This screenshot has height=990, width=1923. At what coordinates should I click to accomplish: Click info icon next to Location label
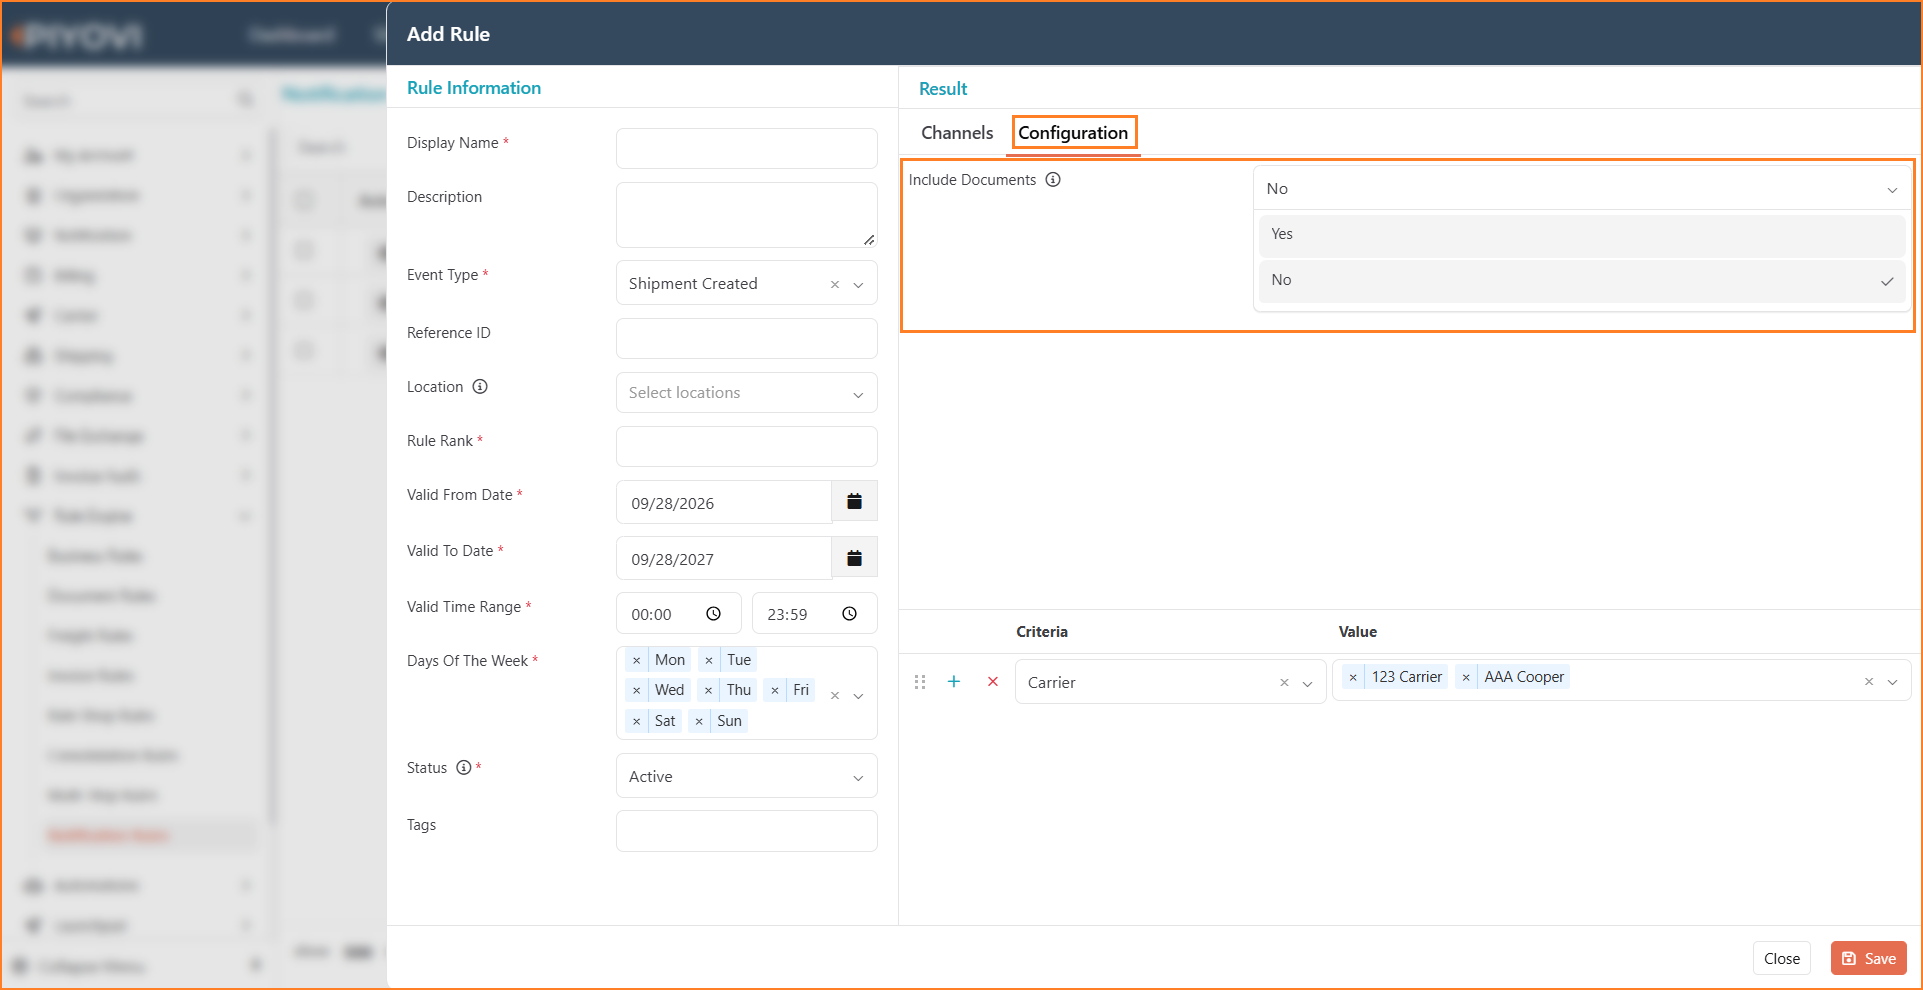(x=480, y=387)
